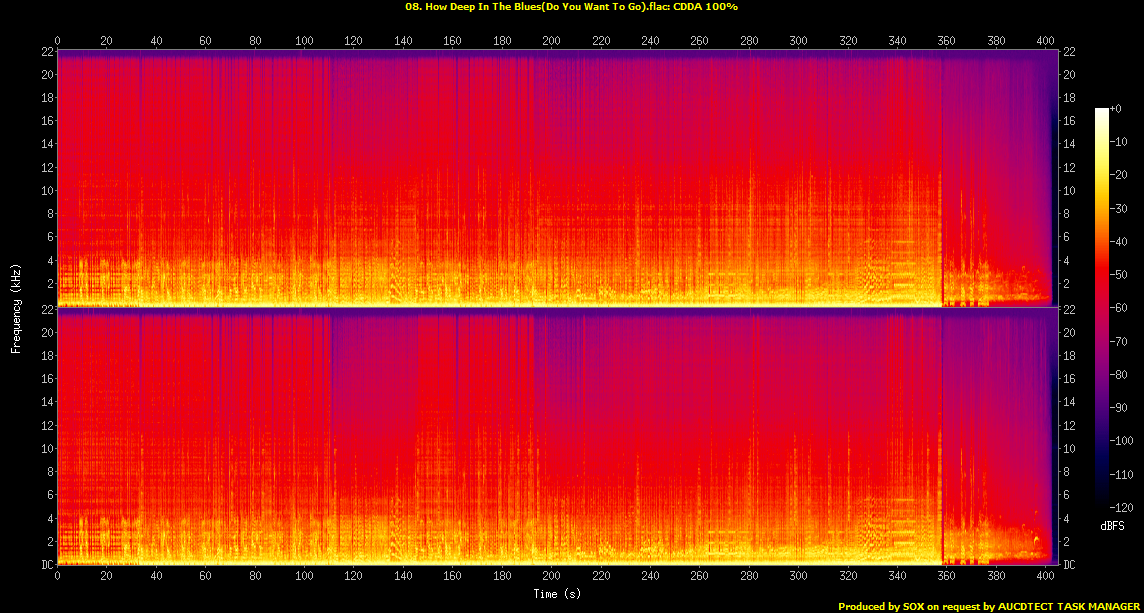
Task: Select the 200 mark on the bottom time axis
Action: click(x=551, y=577)
